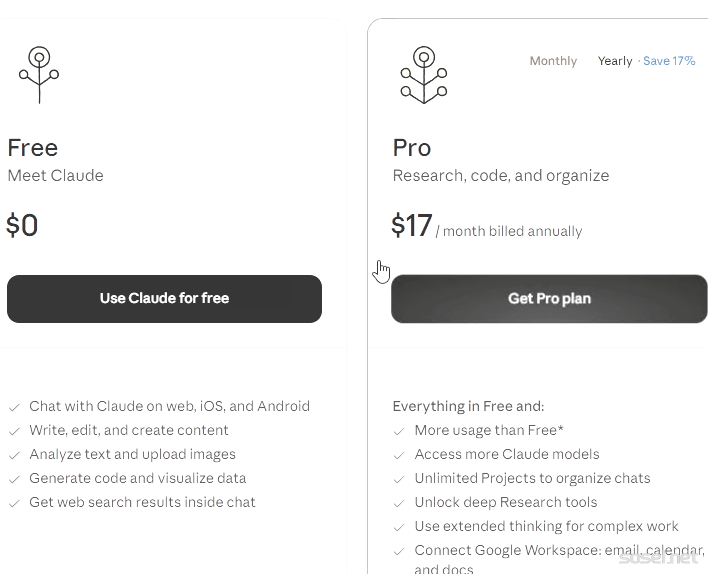The image size is (709, 574).
Task: Click checkmark icon beside 'Get web search results inside chat'
Action: [x=14, y=503]
